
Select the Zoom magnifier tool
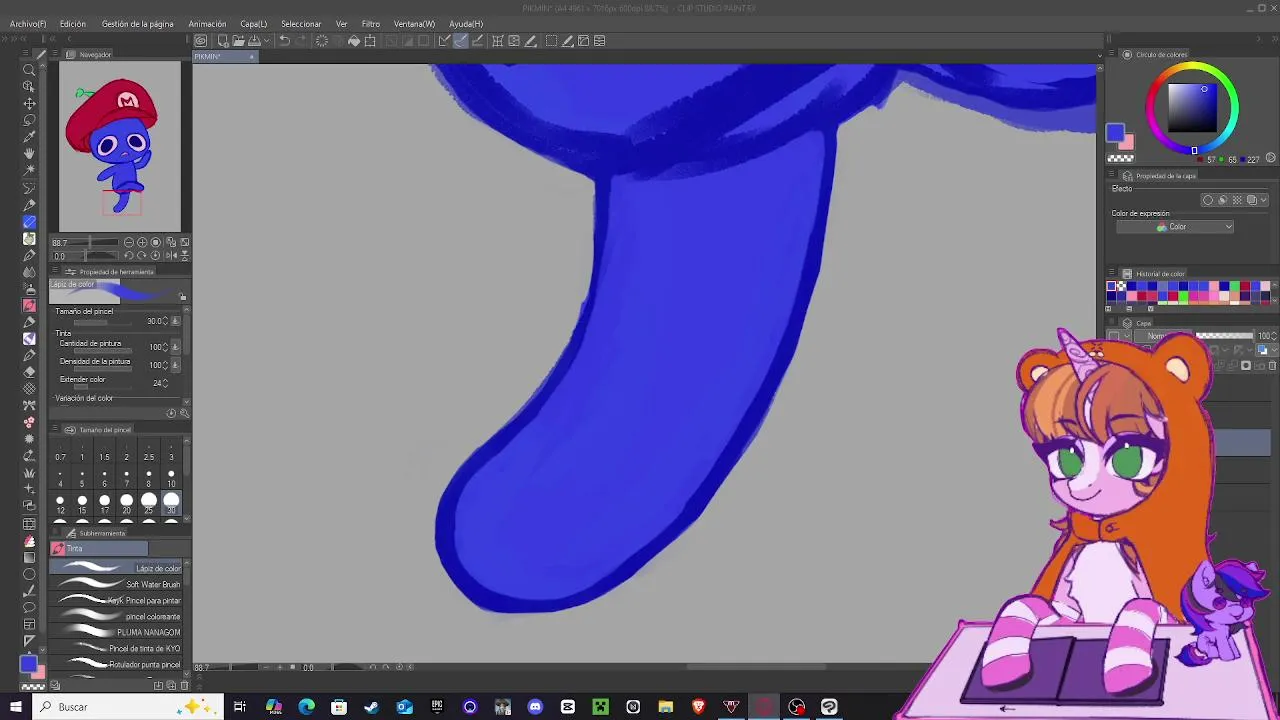coord(29,69)
